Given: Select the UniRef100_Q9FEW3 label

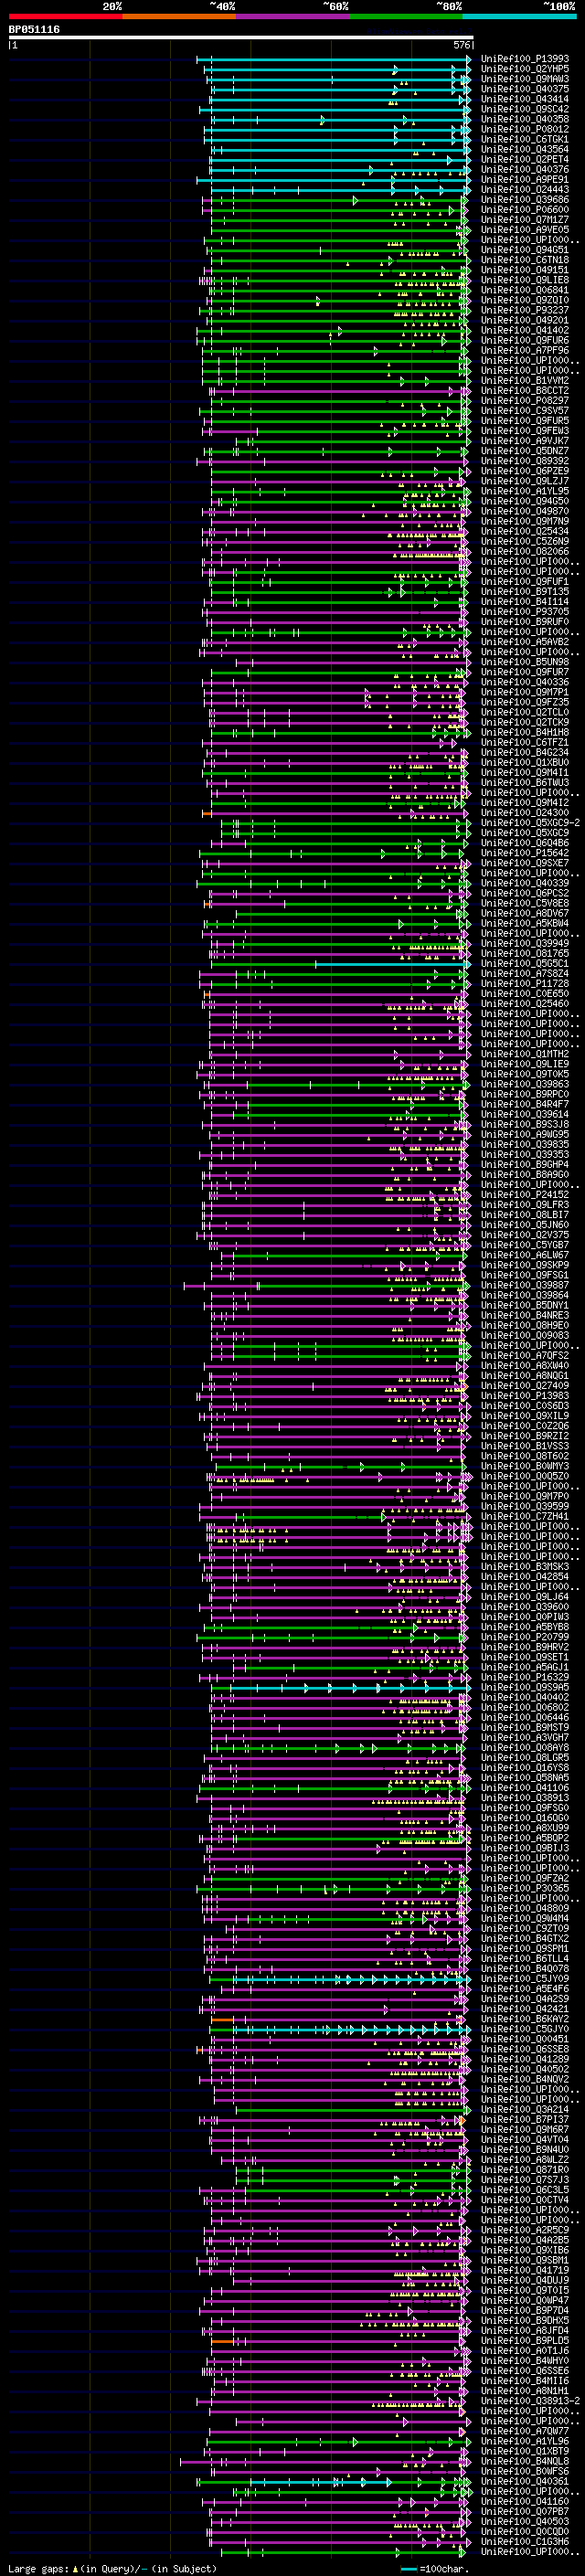Looking at the screenshot, I should coord(525,431).
